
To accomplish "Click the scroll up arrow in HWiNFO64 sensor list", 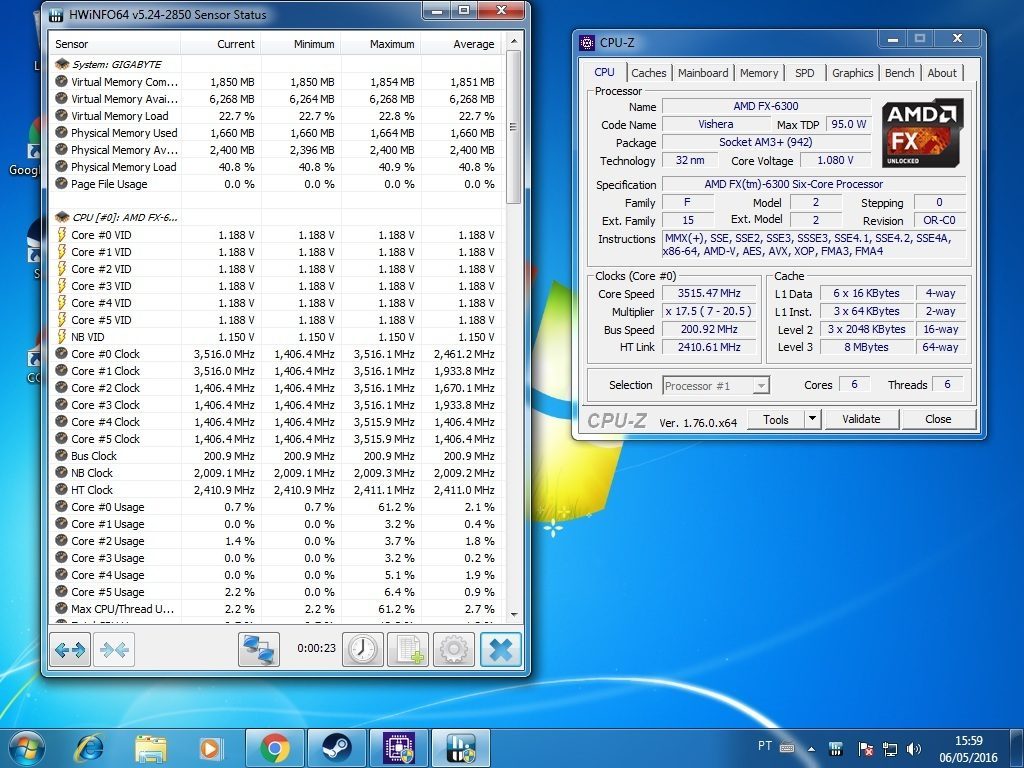I will (x=514, y=42).
